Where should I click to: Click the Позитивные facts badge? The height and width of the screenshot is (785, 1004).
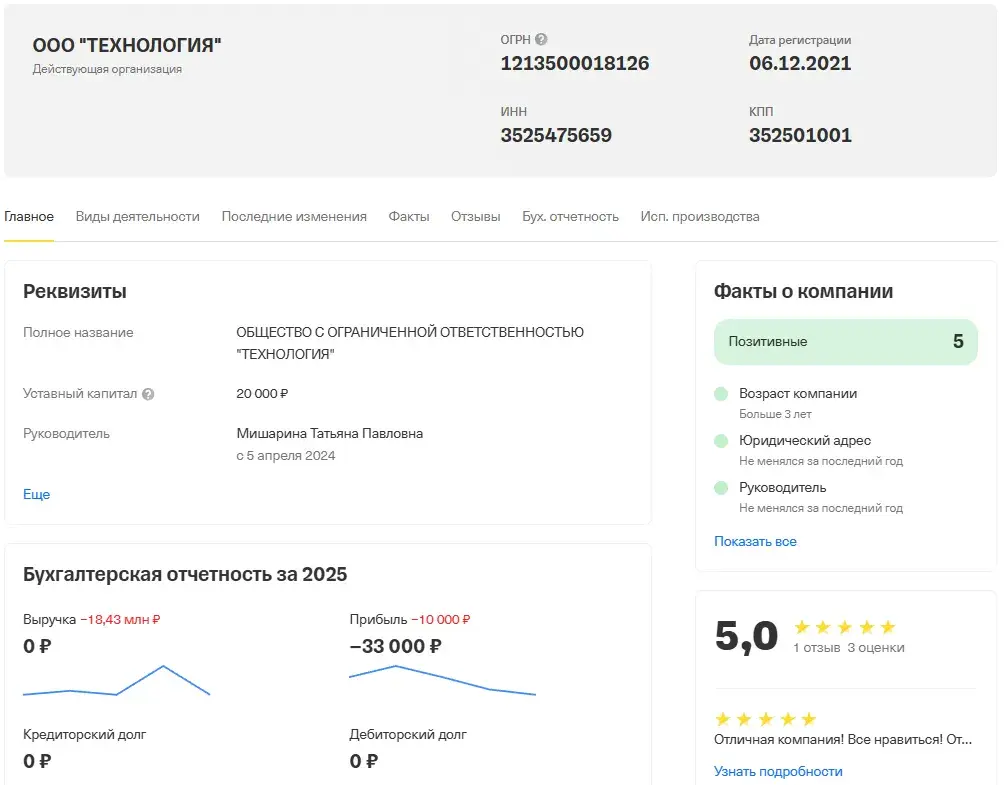click(x=846, y=341)
